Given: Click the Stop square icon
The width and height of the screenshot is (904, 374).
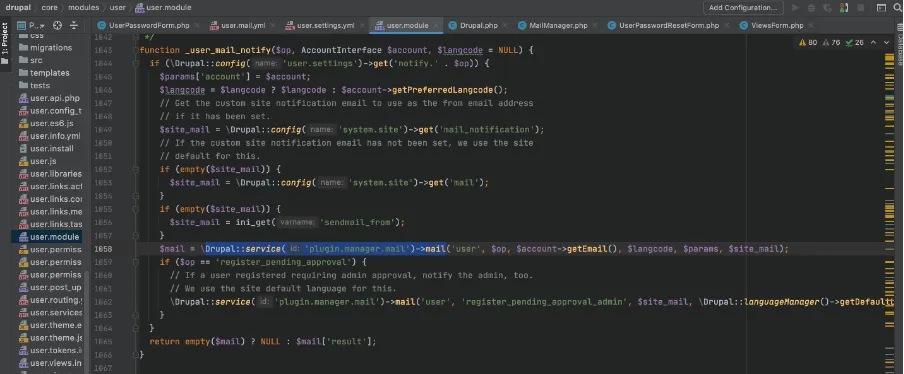Looking at the screenshot, I should [x=860, y=8].
